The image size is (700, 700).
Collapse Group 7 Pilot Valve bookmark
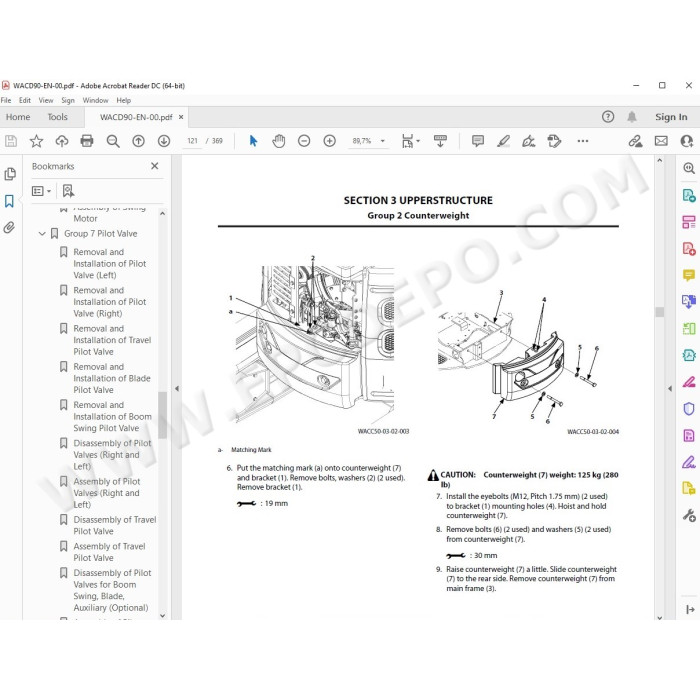(x=42, y=233)
